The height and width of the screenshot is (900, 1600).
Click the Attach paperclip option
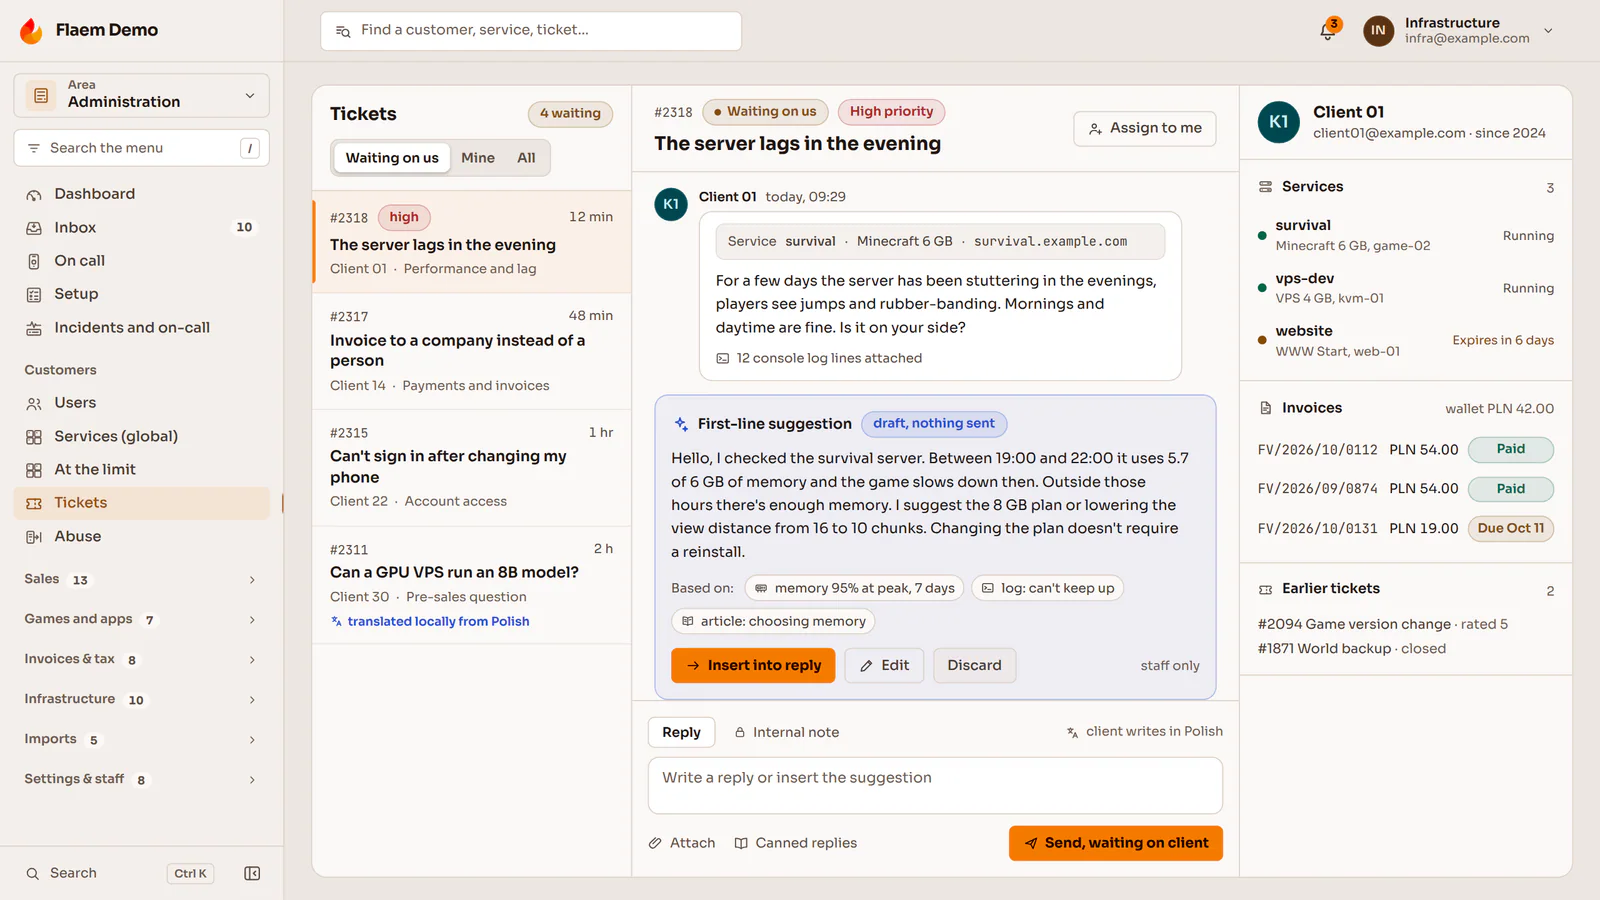(682, 843)
